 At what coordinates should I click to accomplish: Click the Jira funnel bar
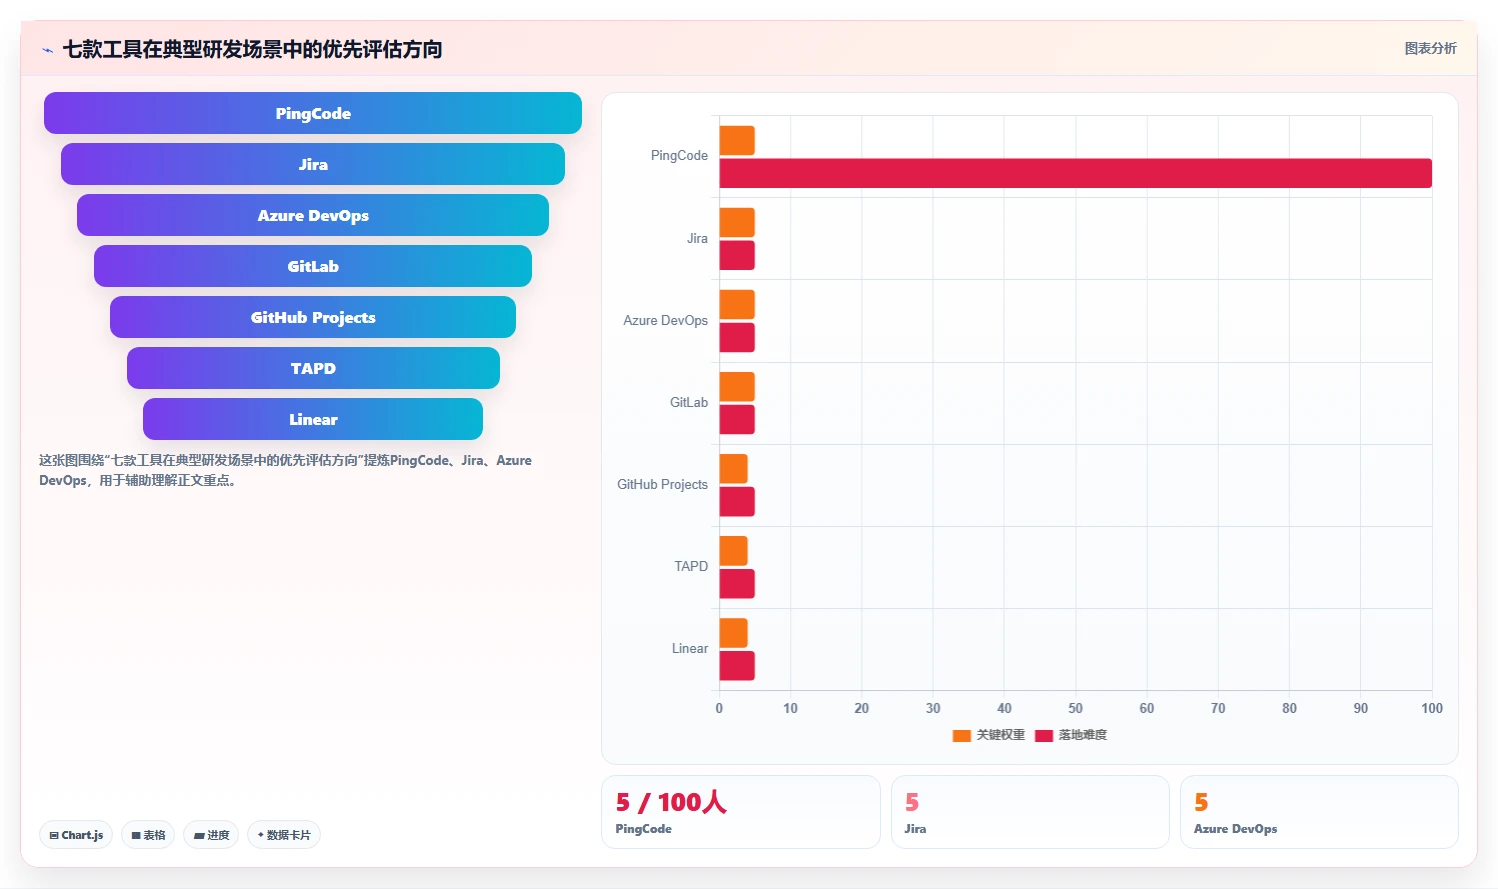[x=313, y=164]
